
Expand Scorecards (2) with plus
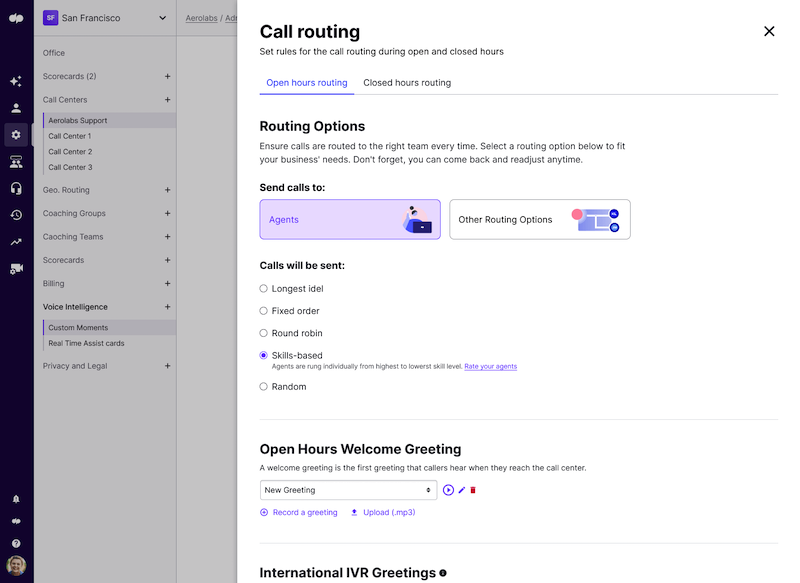pos(167,77)
